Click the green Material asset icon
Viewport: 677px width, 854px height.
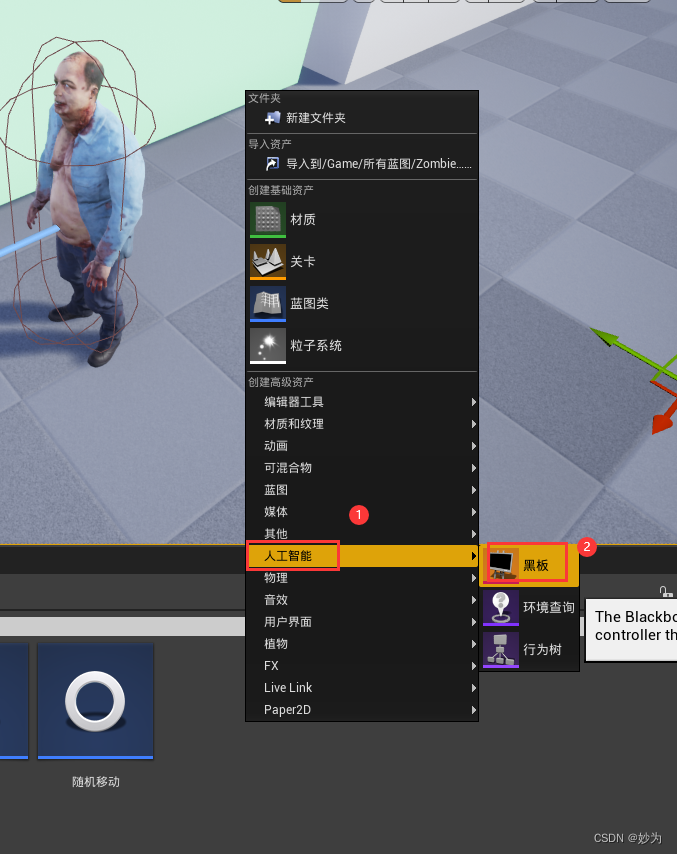click(x=268, y=220)
